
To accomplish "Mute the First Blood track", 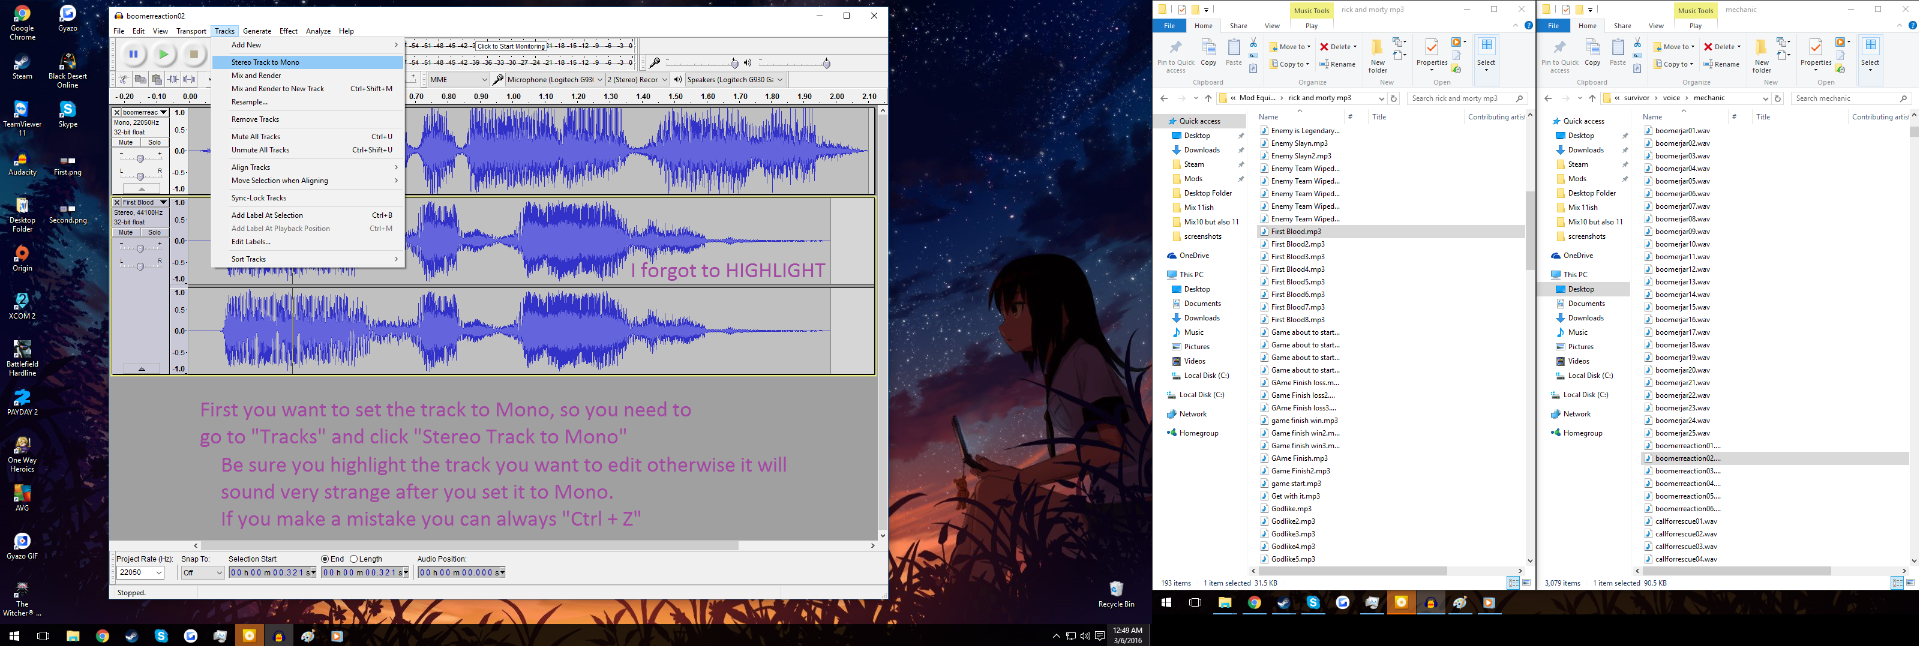I will [x=126, y=232].
